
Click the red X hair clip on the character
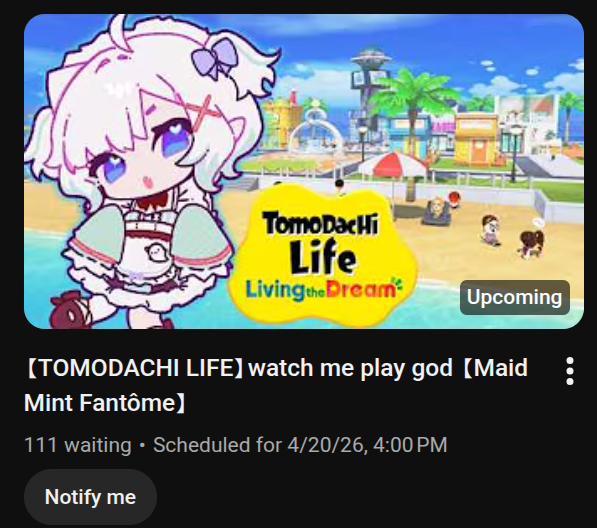point(202,113)
